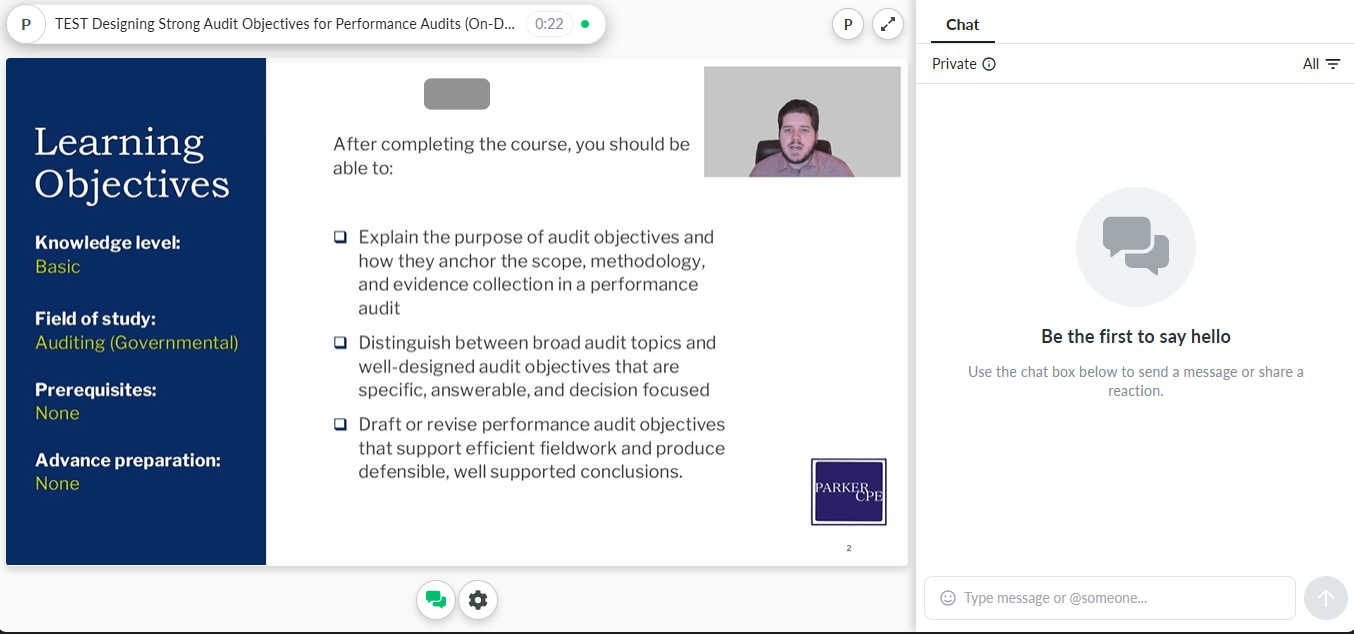Open the emoji picker in the message box
The height and width of the screenshot is (634, 1354).
948,598
